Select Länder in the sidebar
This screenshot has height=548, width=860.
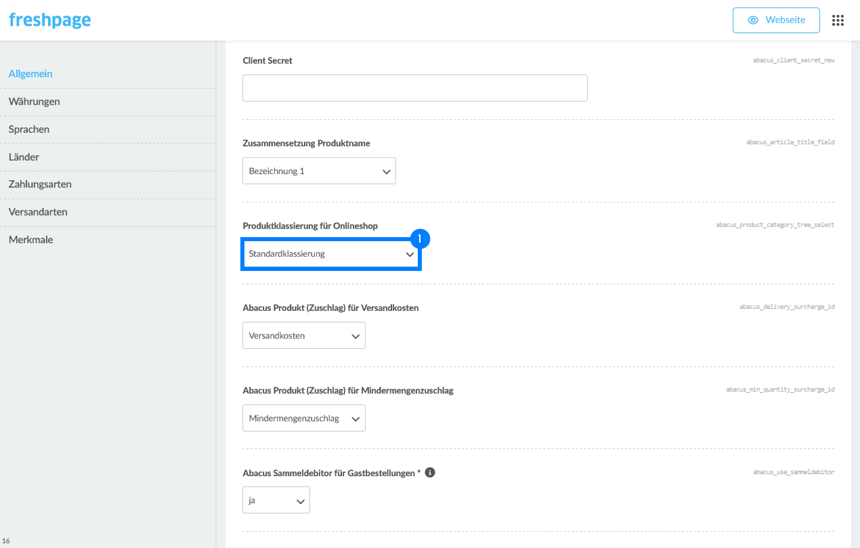pos(24,157)
